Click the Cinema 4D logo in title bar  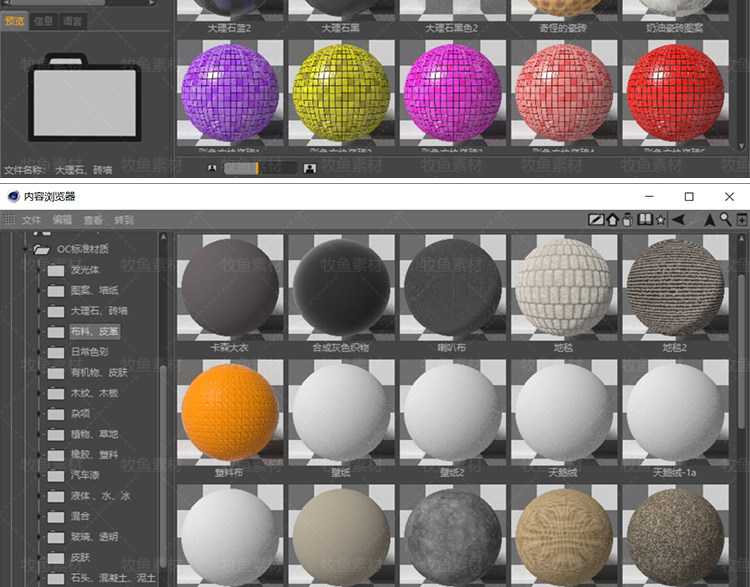click(13, 196)
